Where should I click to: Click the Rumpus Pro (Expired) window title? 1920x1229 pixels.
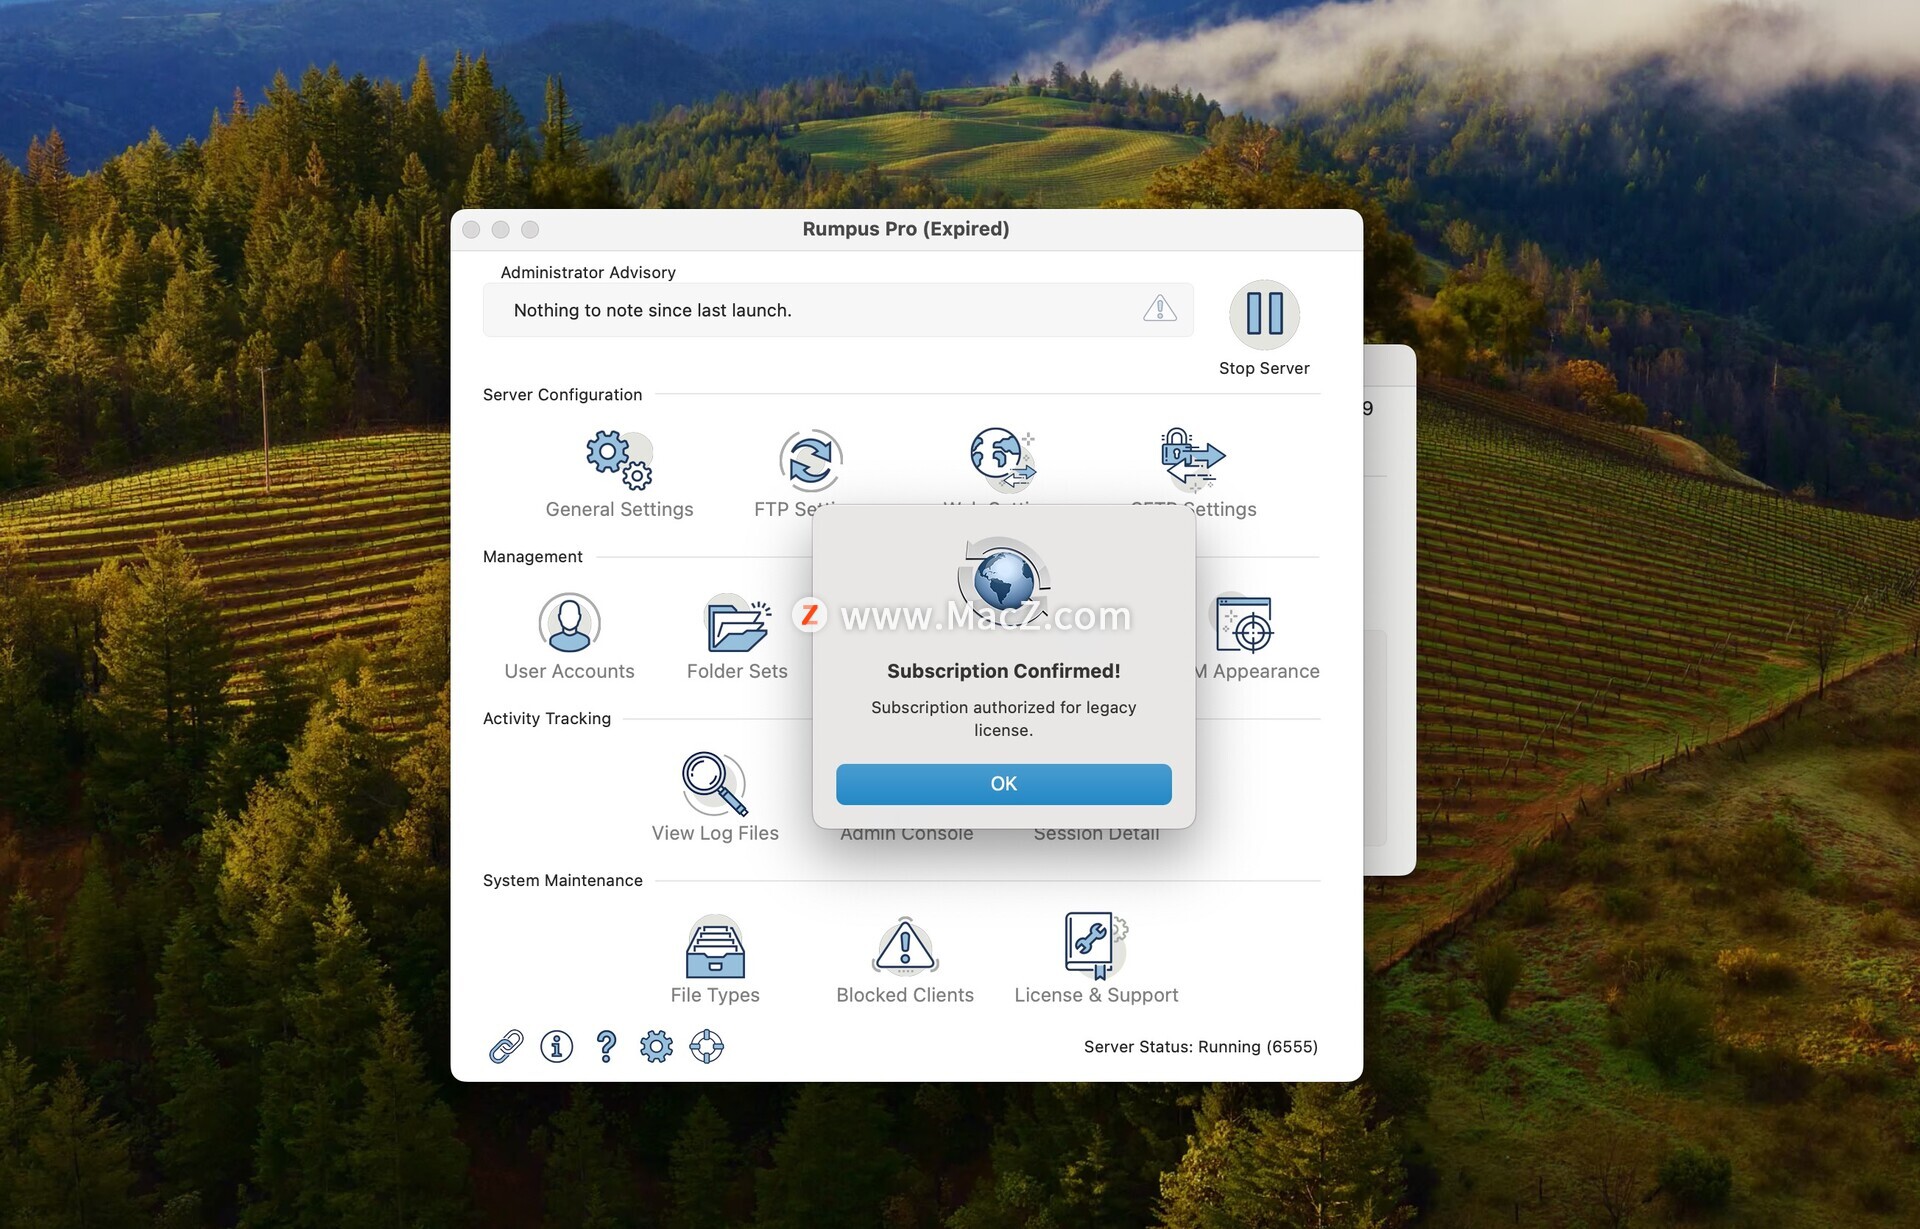point(906,229)
